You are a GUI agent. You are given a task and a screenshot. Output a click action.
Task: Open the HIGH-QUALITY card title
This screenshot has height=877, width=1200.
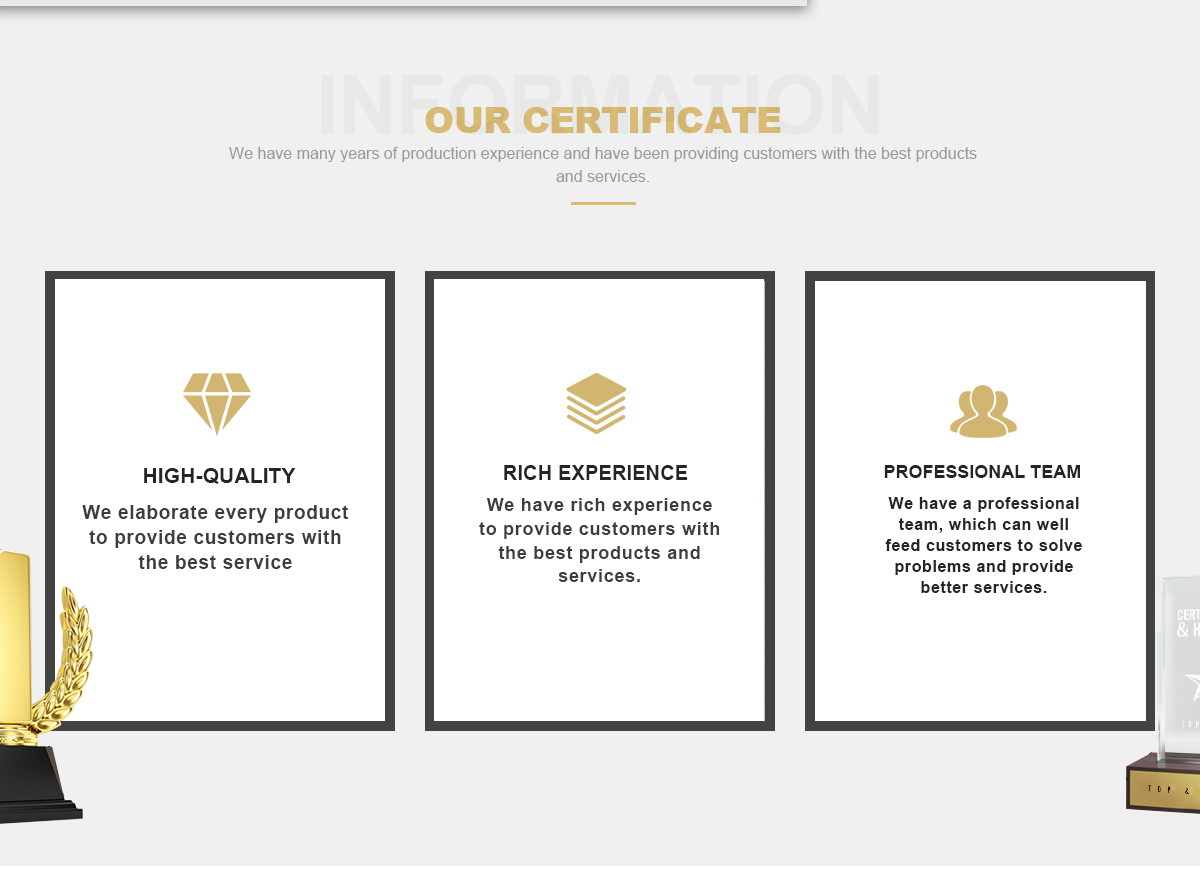point(219,476)
